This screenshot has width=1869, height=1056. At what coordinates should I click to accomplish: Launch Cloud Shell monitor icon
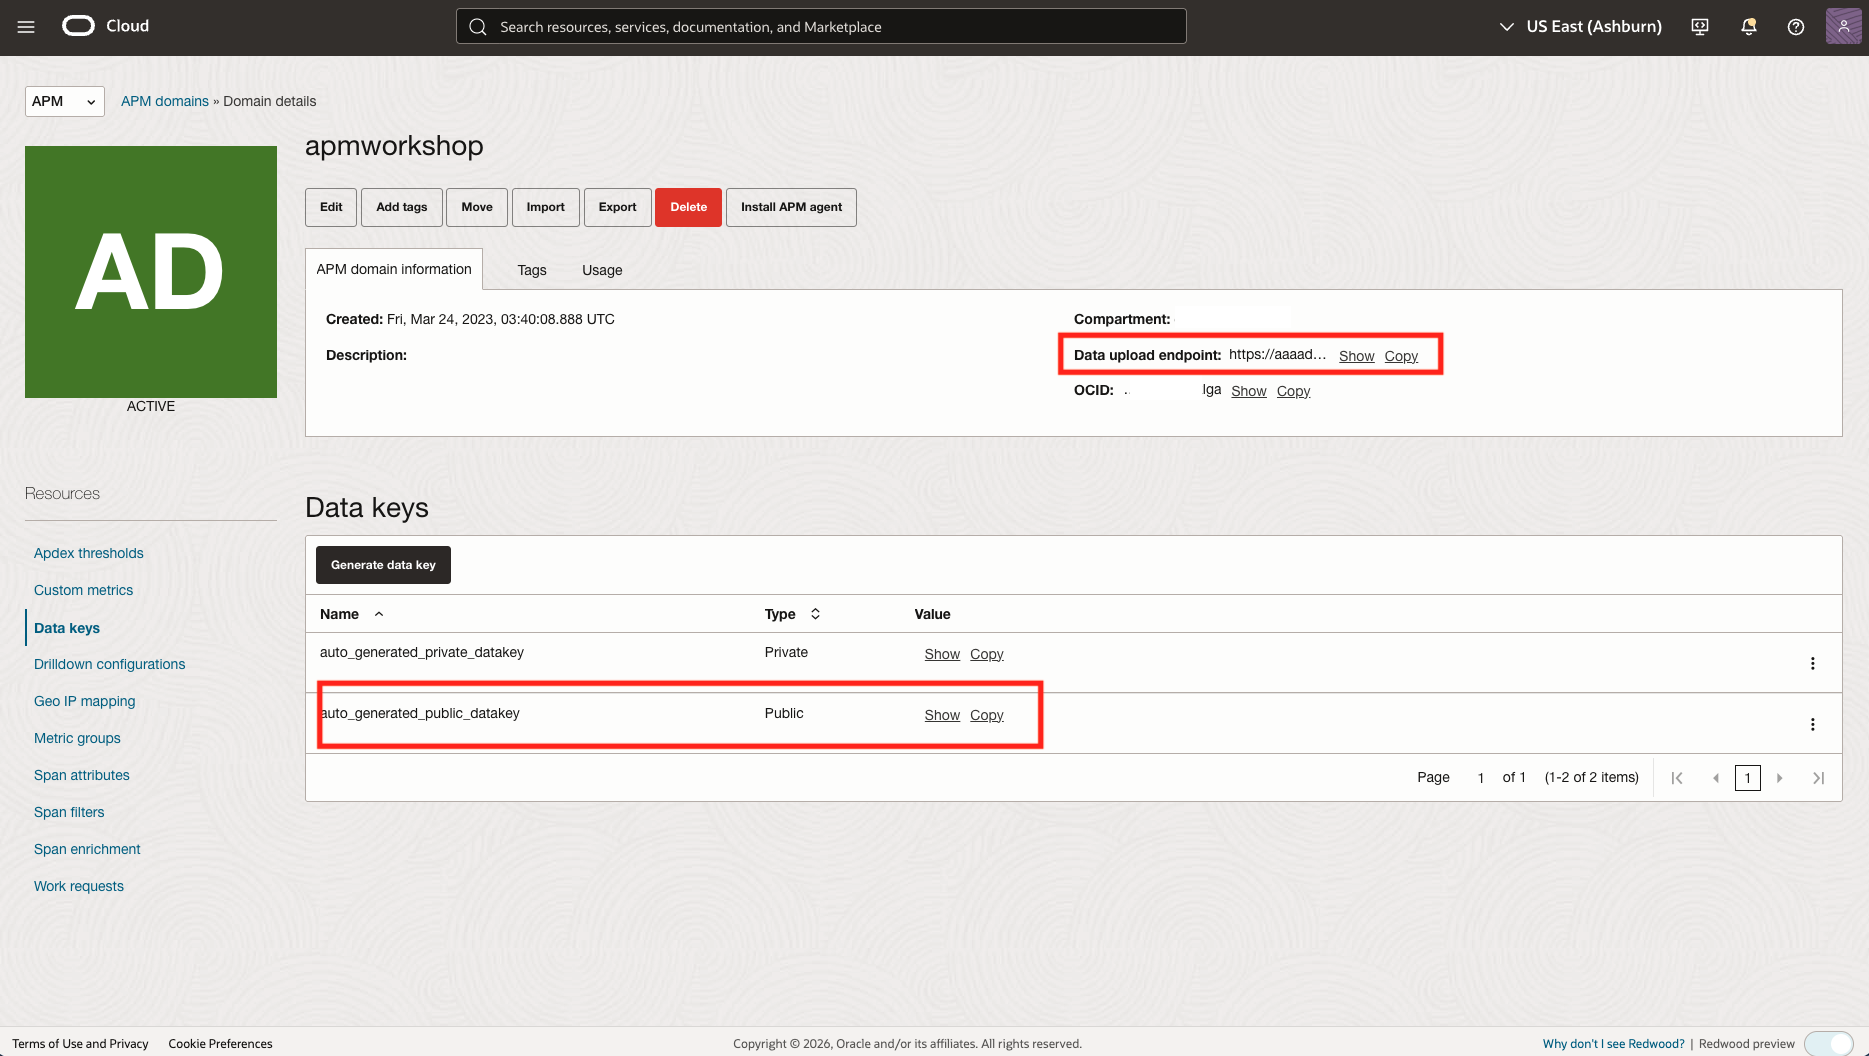point(1699,26)
